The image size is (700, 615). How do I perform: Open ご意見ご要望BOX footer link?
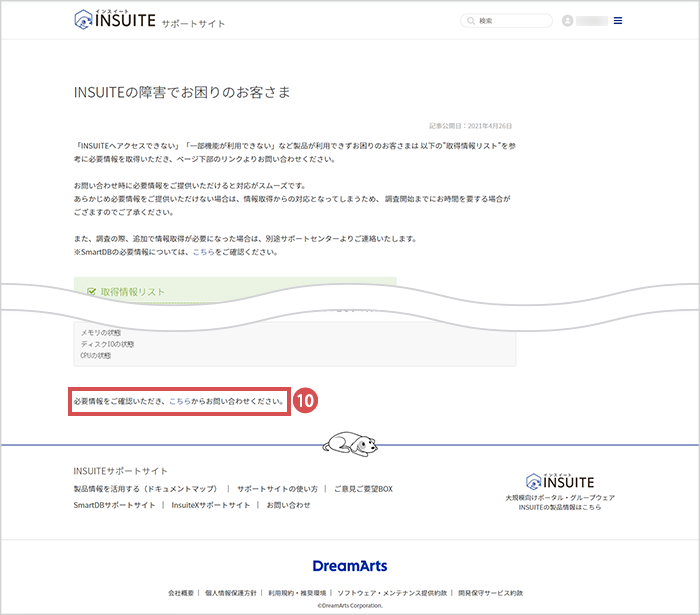pos(363,489)
